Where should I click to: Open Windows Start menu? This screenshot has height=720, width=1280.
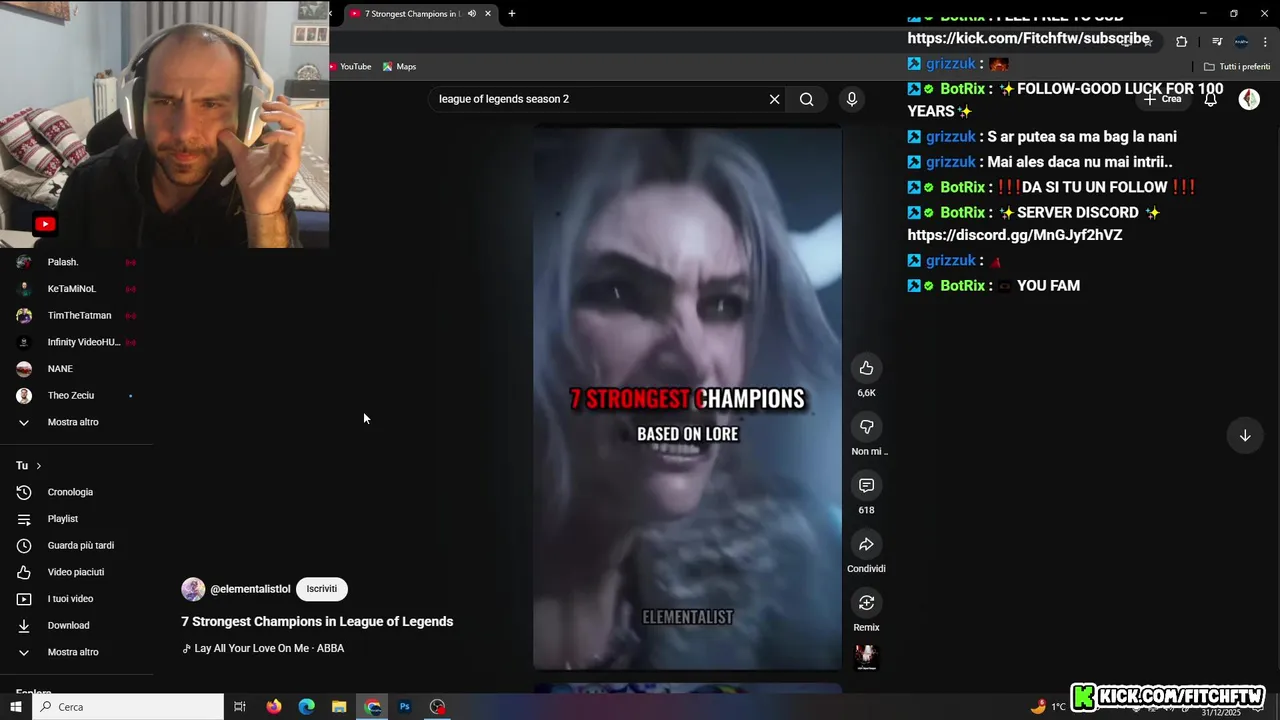point(15,707)
